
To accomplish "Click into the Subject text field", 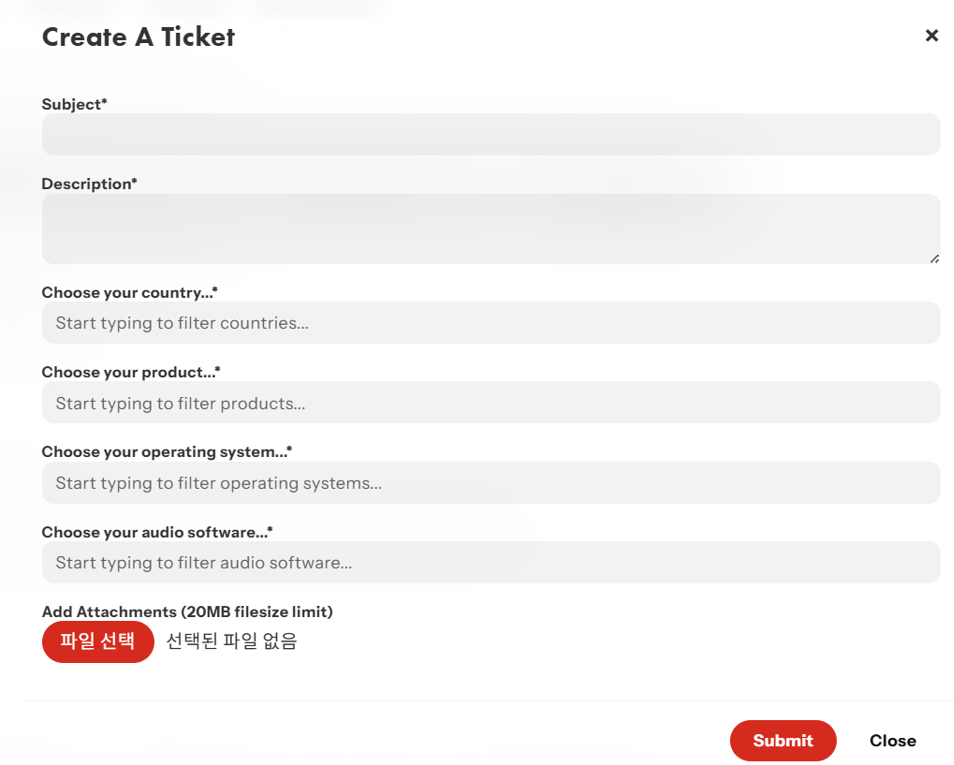I will [490, 135].
